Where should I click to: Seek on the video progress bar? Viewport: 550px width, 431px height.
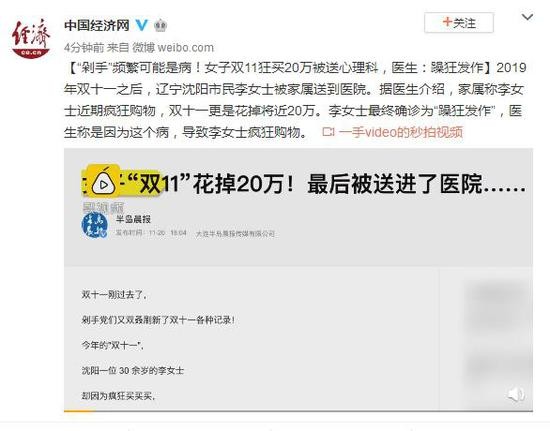click(298, 410)
